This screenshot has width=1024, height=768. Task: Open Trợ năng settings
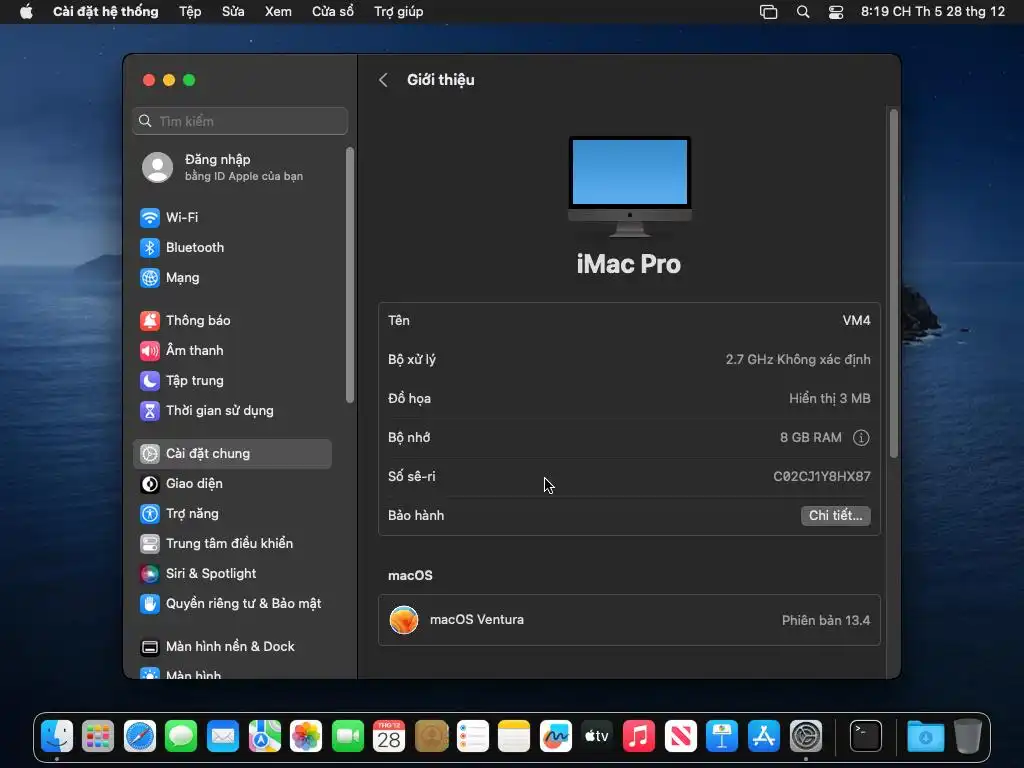tap(232, 514)
